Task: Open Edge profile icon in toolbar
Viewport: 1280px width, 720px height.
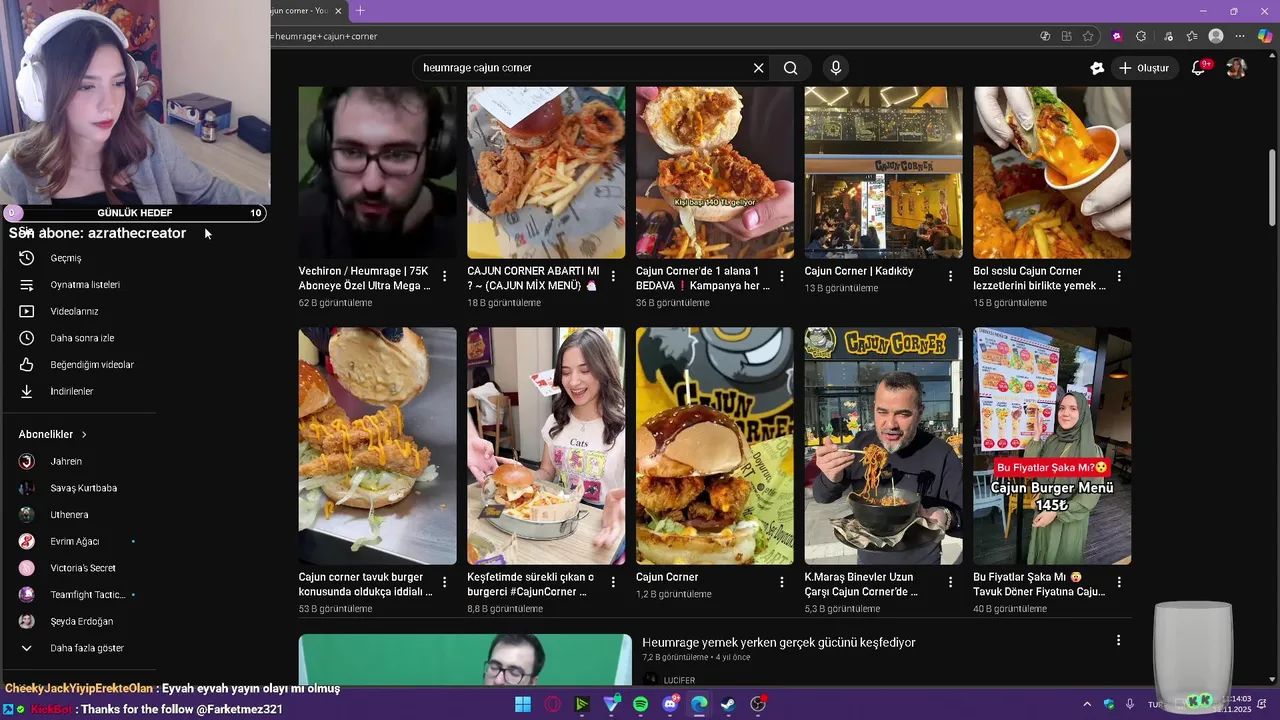Action: [x=1216, y=36]
